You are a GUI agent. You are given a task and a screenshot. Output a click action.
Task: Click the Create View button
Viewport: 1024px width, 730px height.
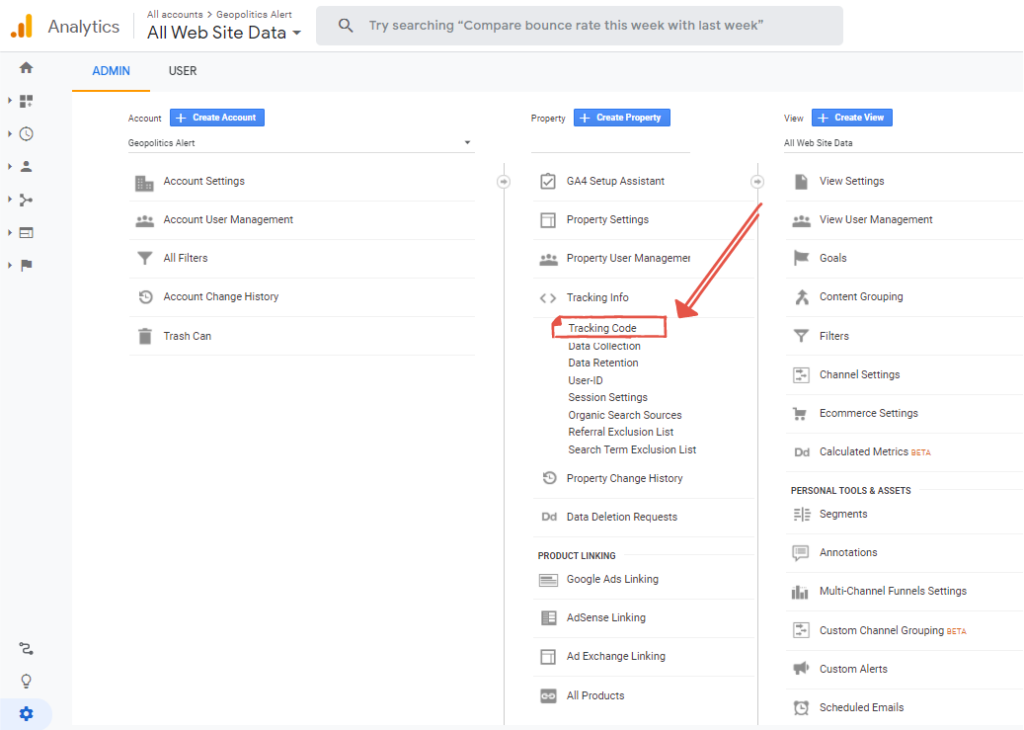tap(851, 118)
